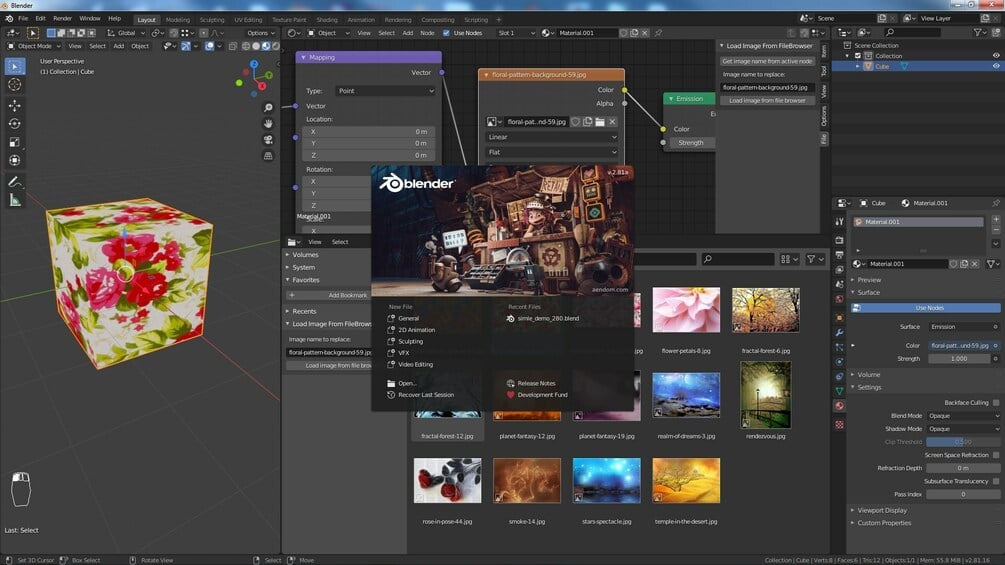This screenshot has width=1005, height=565.
Task: Toggle the camera view icon in viewport
Action: 268,140
